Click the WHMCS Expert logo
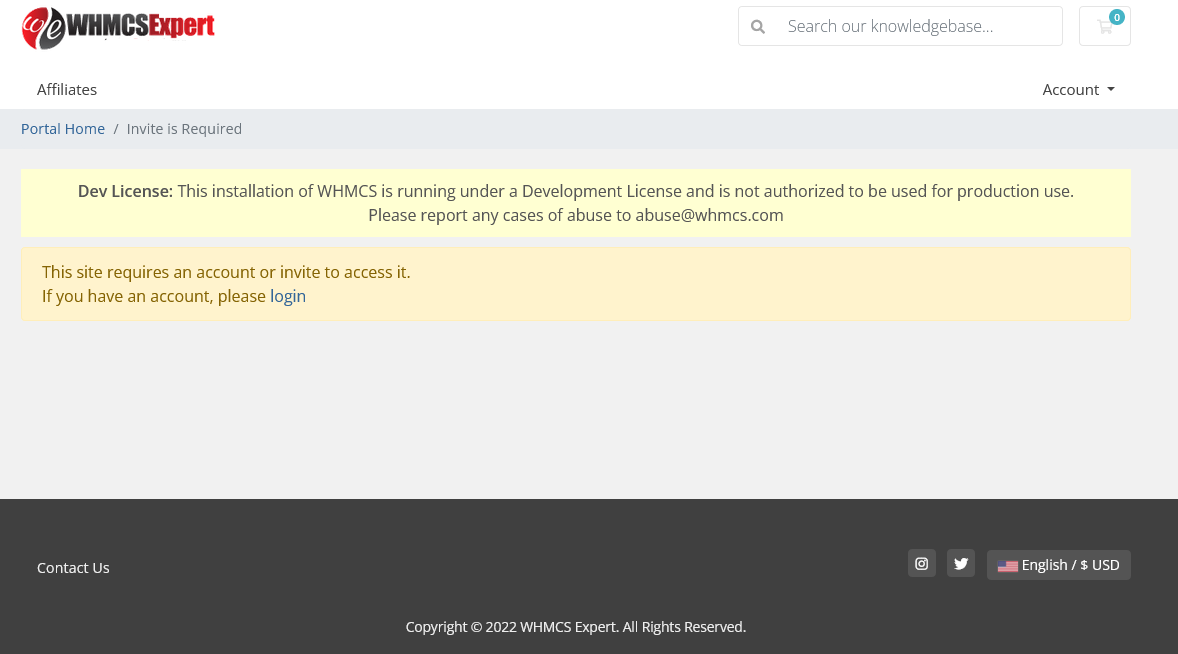This screenshot has height=654, width=1178. 118,28
